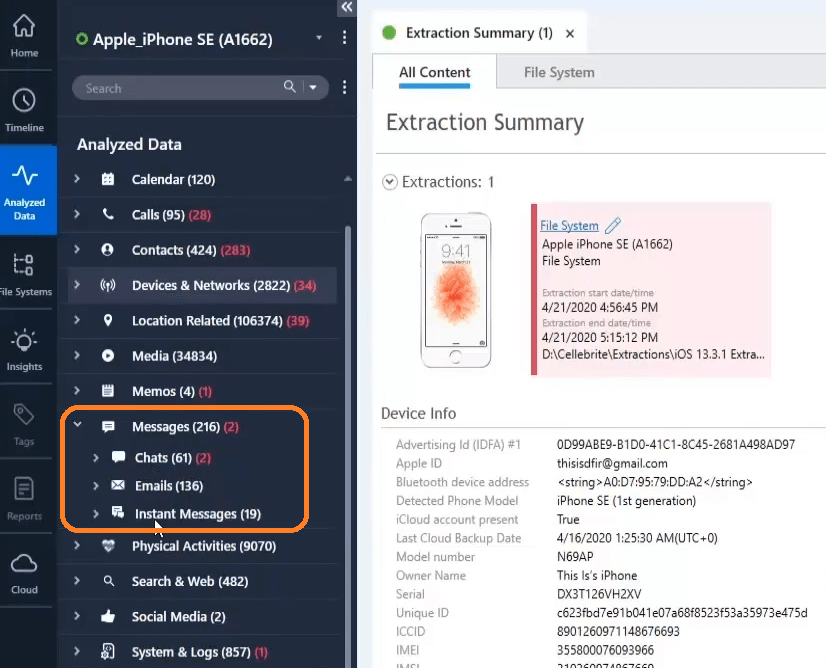Viewport: 826px width, 668px height.
Task: Click the Calls phone icon
Action: coord(107,214)
